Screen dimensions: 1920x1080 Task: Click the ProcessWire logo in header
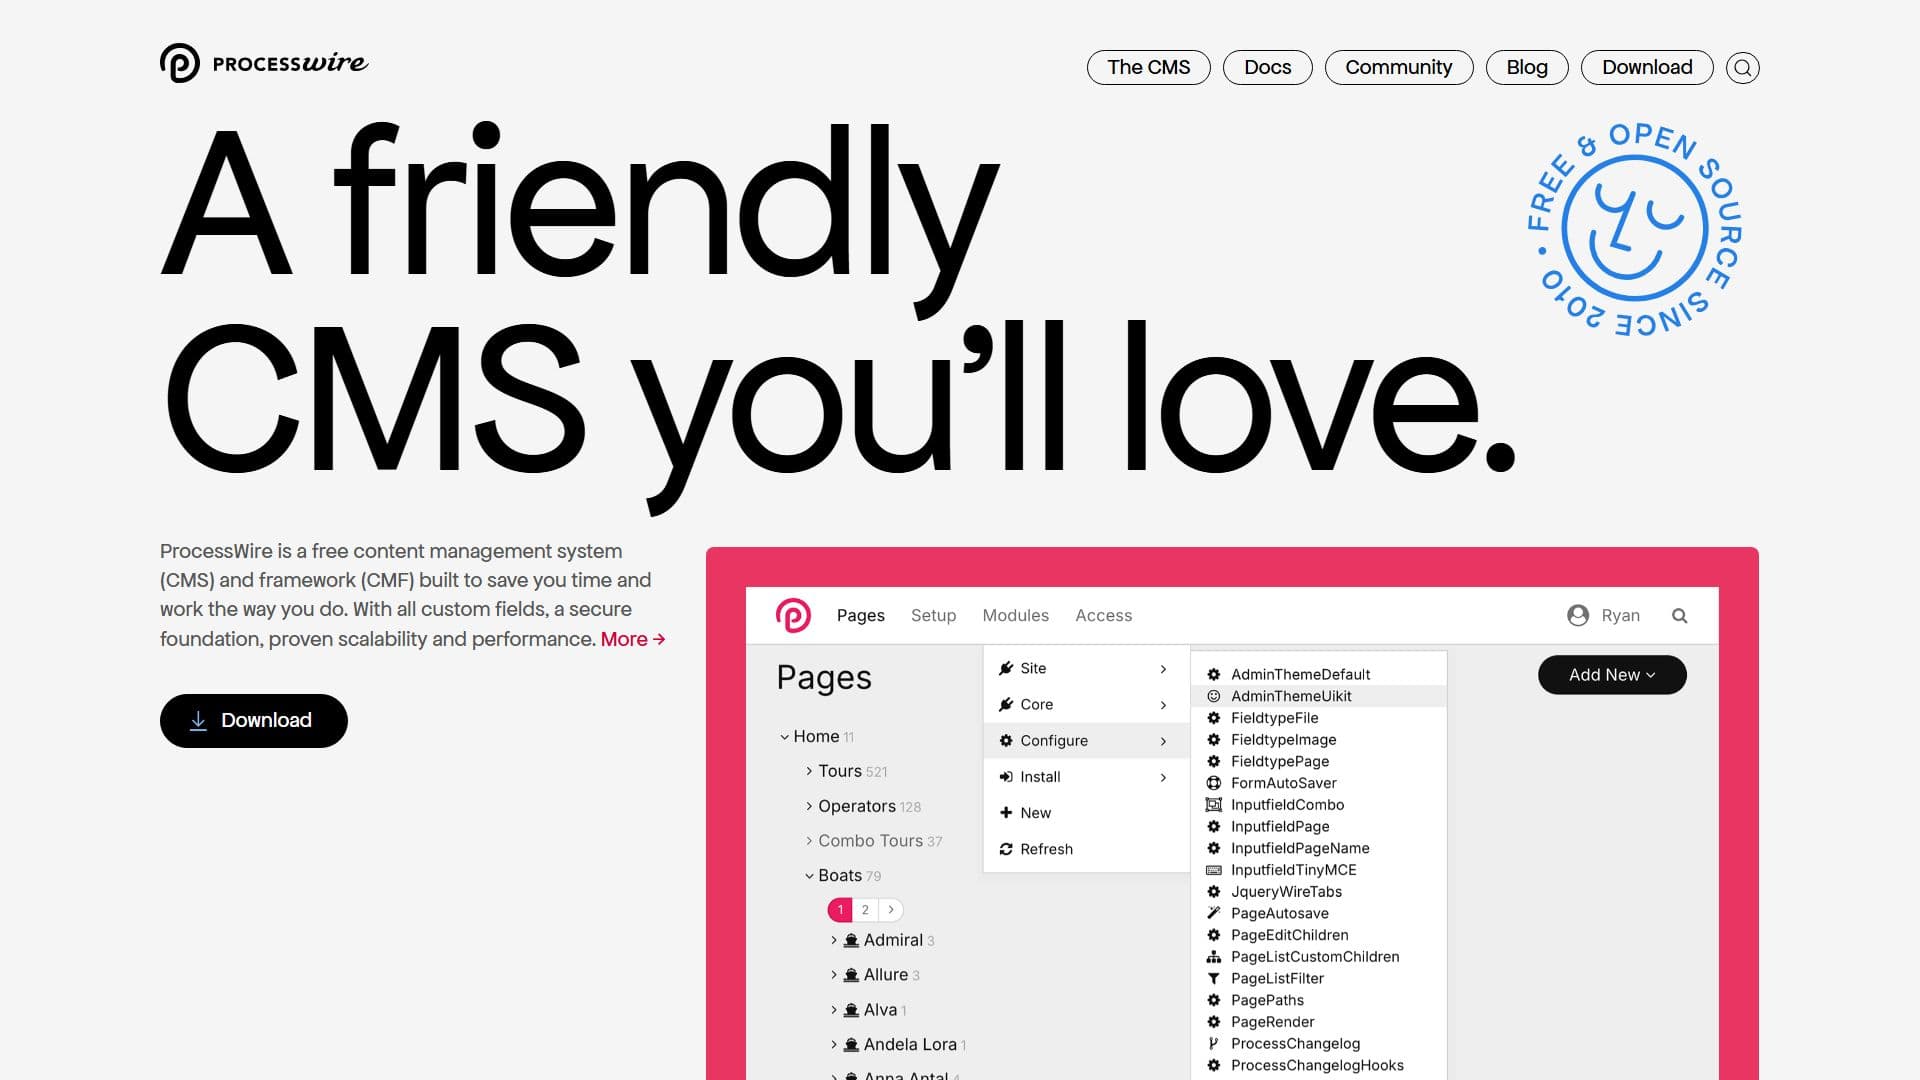click(264, 64)
